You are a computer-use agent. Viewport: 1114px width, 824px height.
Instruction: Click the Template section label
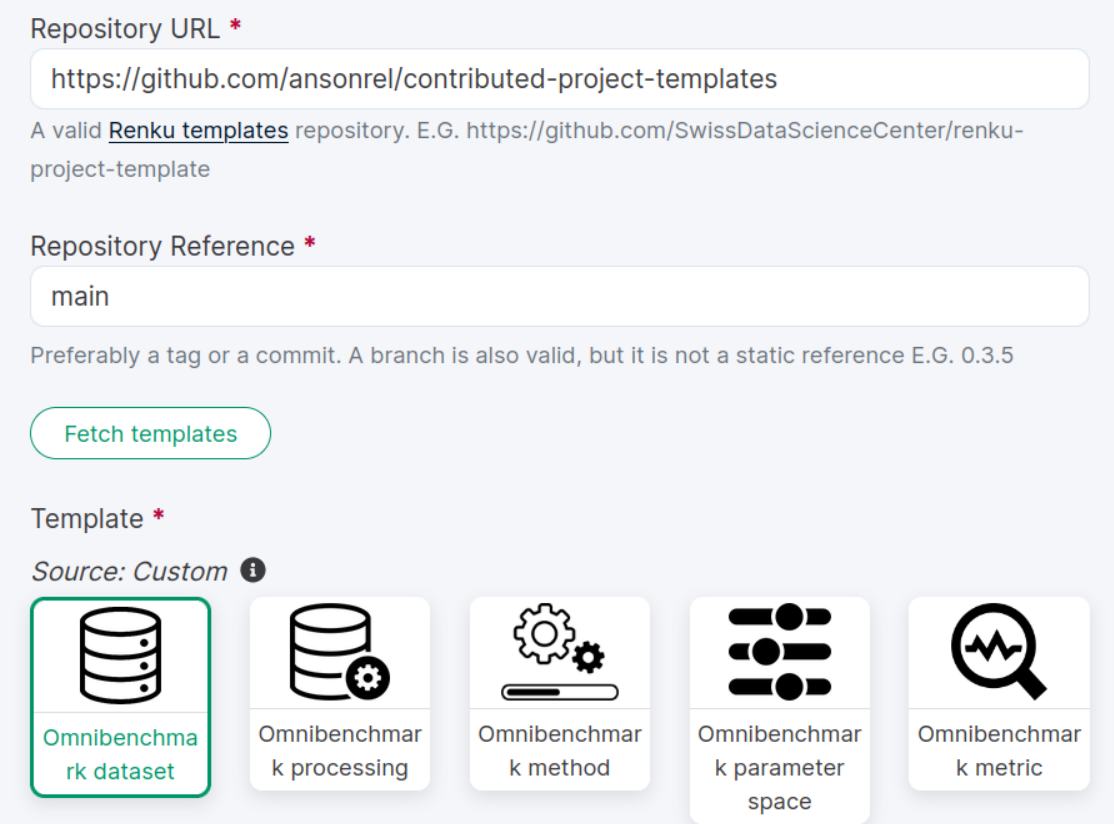(87, 519)
